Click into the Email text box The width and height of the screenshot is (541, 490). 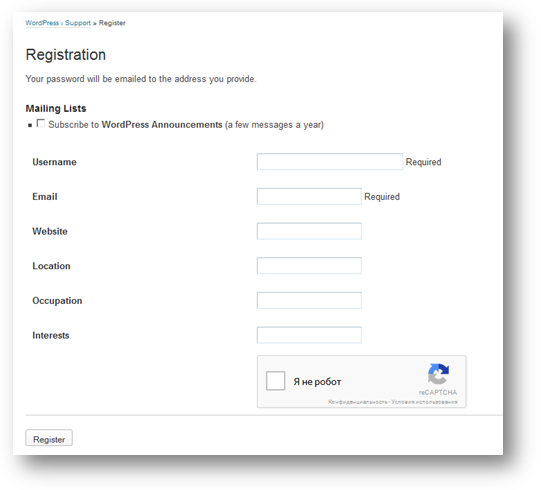(x=309, y=196)
